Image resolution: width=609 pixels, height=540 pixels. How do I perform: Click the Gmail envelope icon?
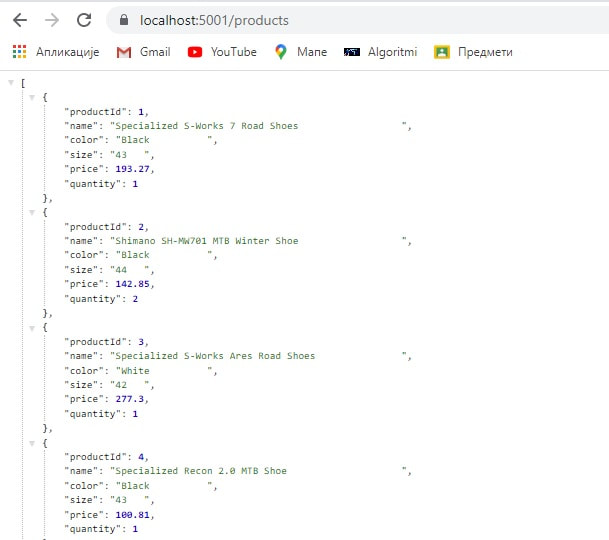point(124,52)
